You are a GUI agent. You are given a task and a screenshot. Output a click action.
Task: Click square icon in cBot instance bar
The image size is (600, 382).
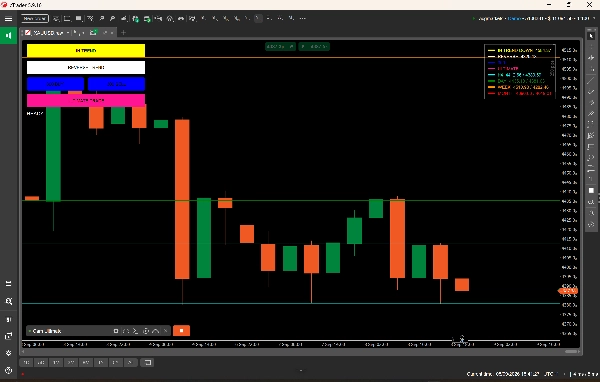116,331
